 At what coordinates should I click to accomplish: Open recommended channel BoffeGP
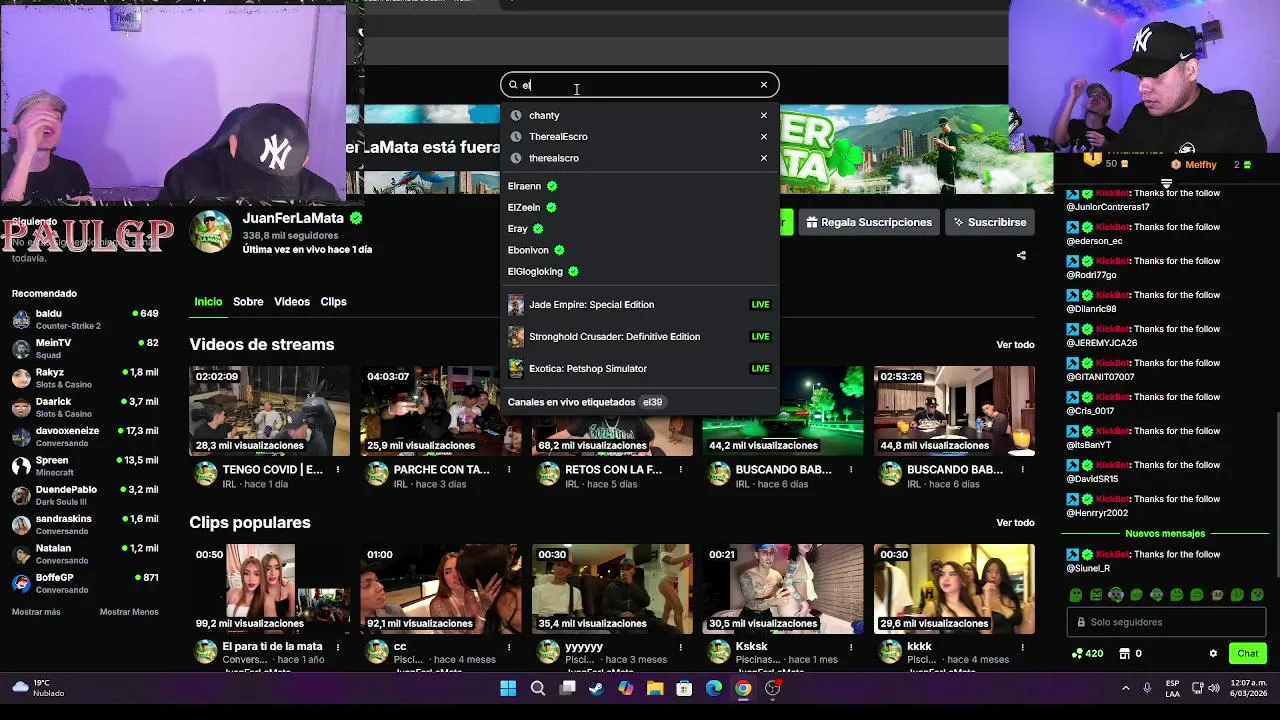(85, 583)
